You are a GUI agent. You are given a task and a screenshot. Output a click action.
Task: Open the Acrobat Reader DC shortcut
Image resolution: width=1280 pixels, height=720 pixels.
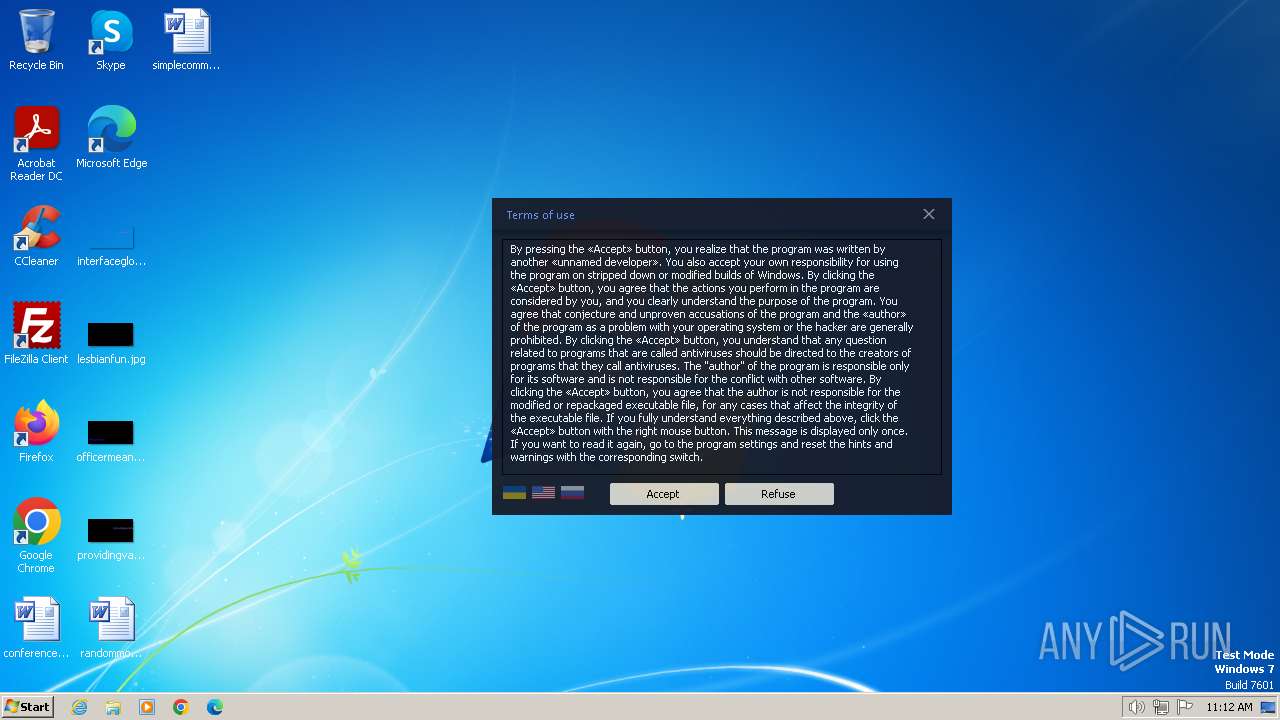click(x=36, y=144)
